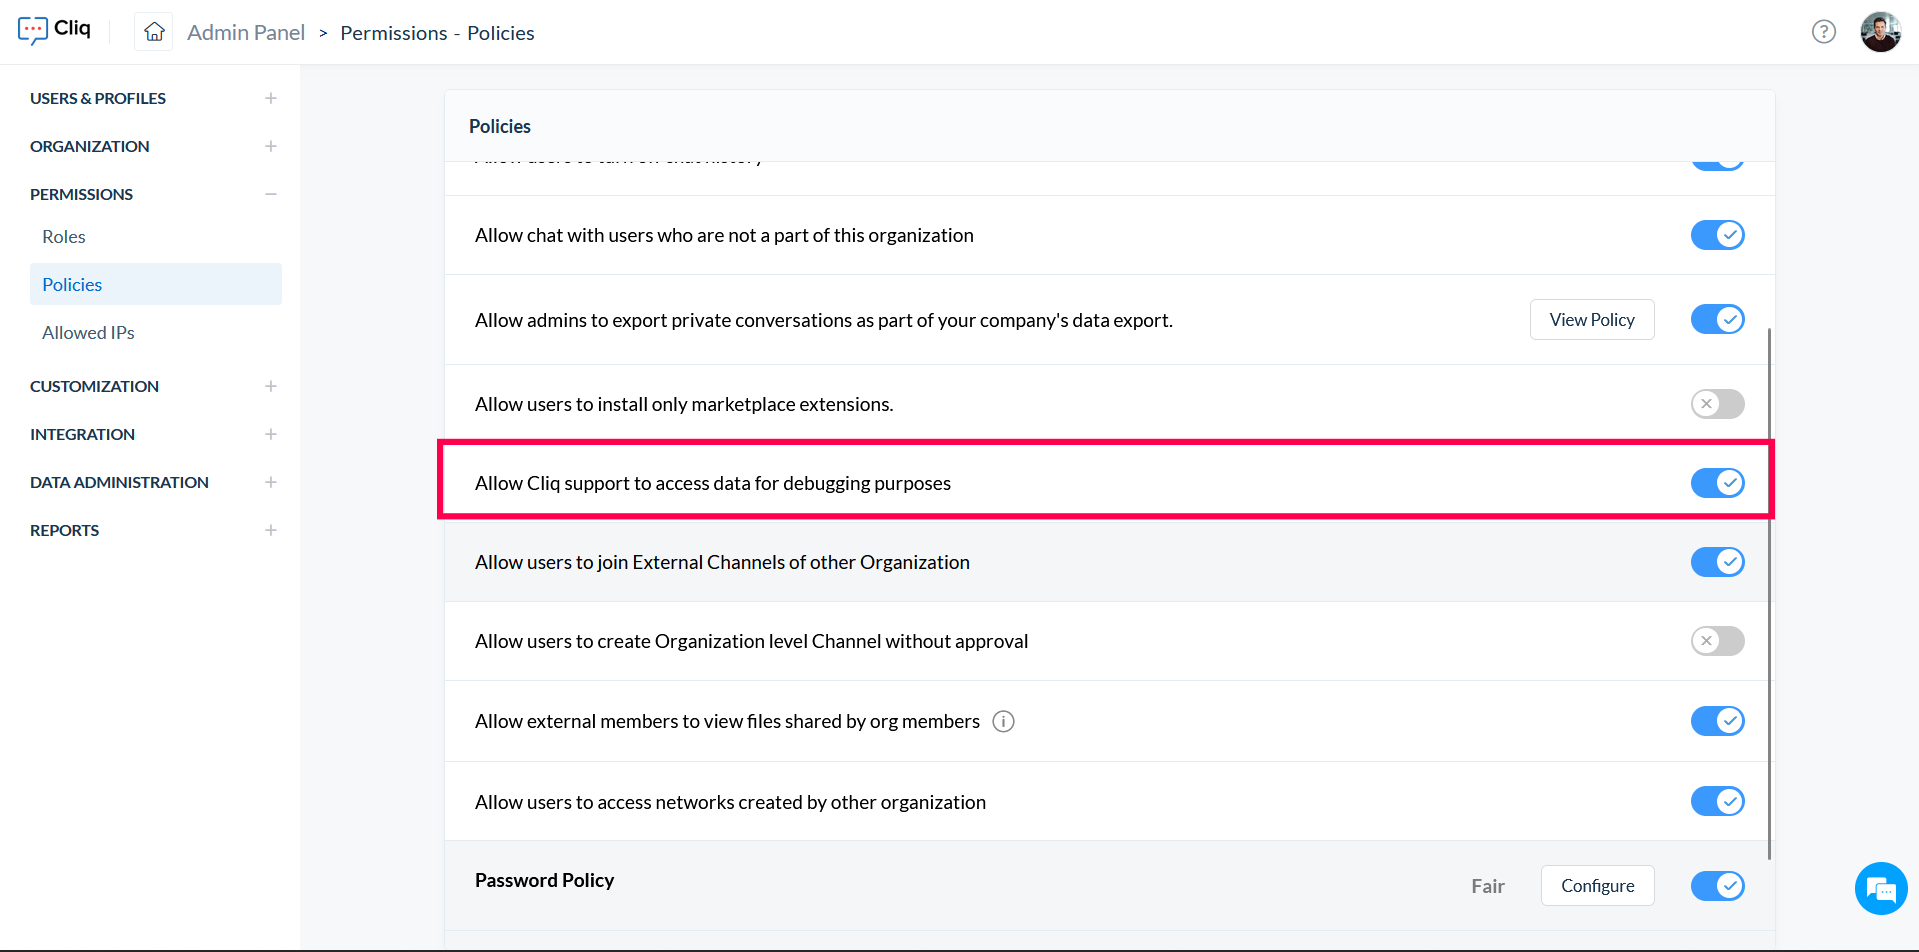Go to Admin Panel breadcrumb link
Viewport: 1919px width, 952px height.
point(246,32)
